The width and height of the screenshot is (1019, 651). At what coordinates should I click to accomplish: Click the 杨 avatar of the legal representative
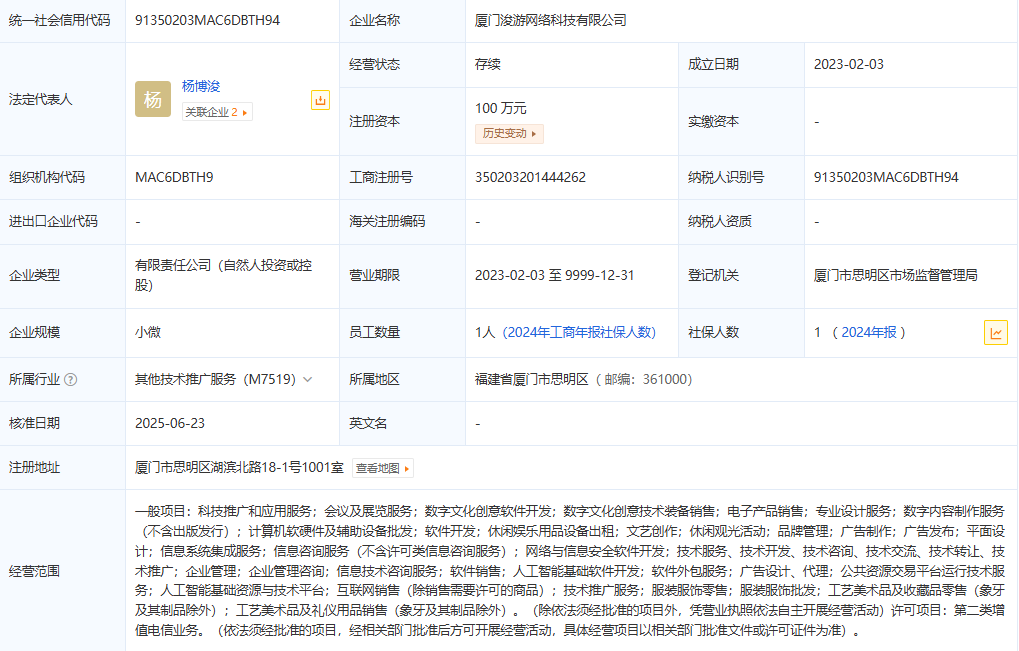pyautogui.click(x=153, y=99)
